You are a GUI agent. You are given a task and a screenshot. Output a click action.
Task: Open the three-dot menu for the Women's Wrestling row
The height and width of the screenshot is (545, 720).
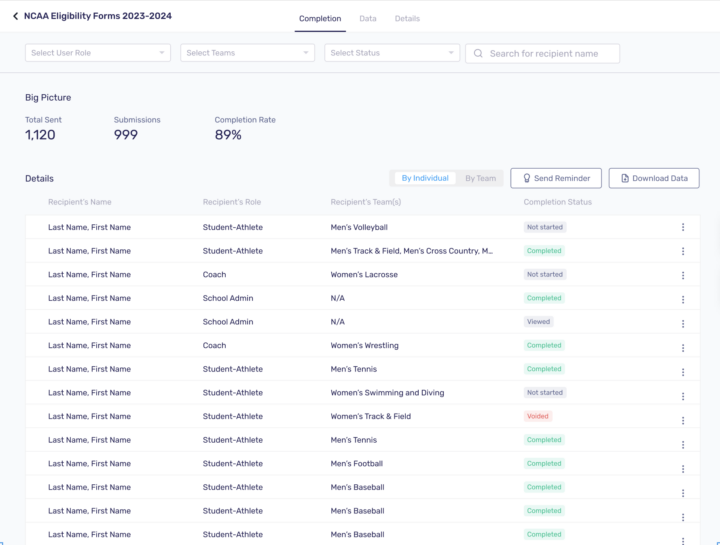pyautogui.click(x=683, y=346)
